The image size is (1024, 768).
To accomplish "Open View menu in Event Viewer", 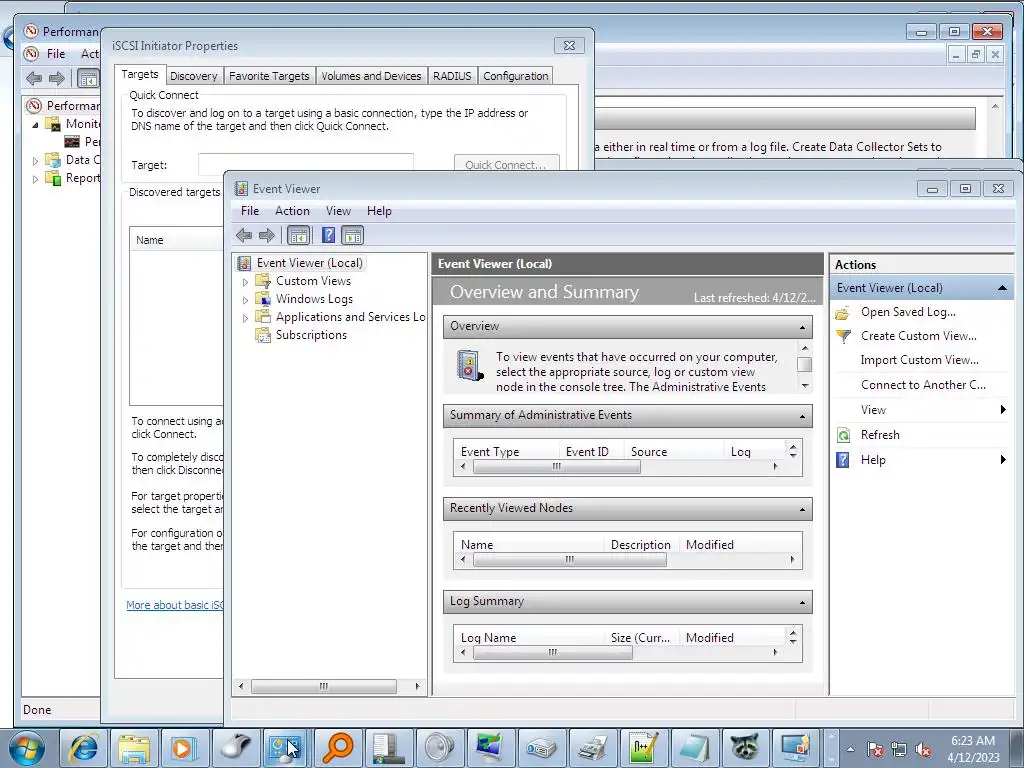I will (x=338, y=211).
